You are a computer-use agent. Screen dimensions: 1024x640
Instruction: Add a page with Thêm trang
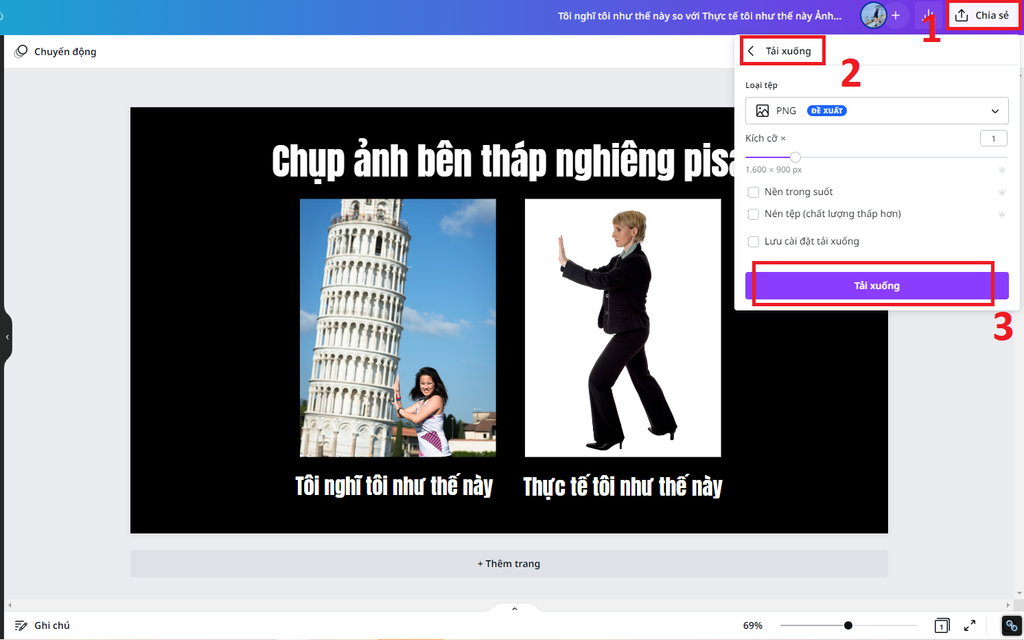click(x=509, y=563)
